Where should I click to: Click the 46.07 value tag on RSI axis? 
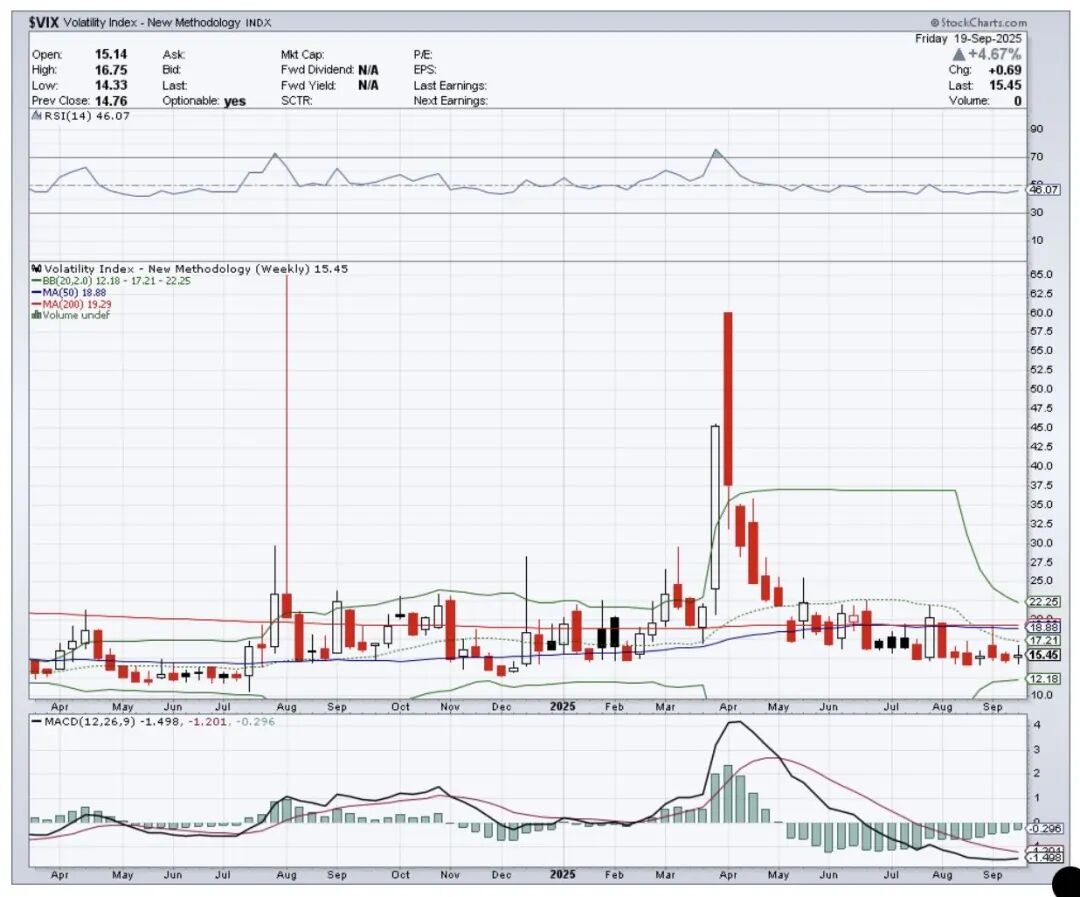click(1044, 189)
